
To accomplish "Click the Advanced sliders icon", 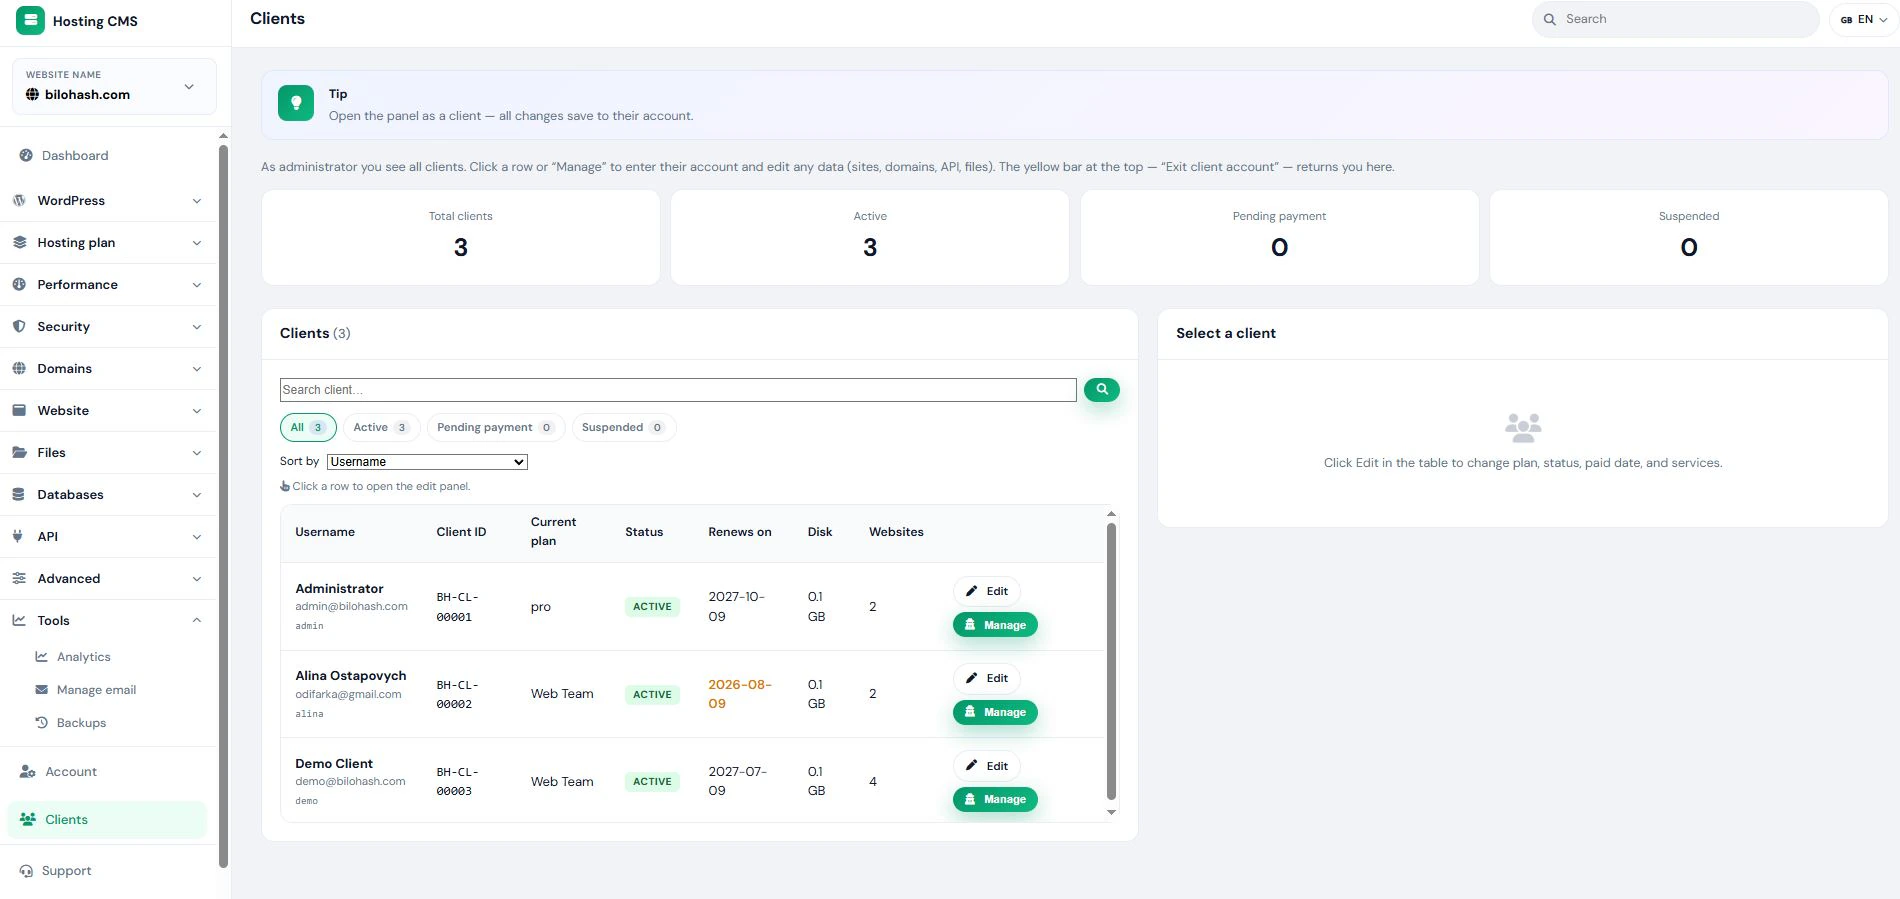I will tap(19, 578).
